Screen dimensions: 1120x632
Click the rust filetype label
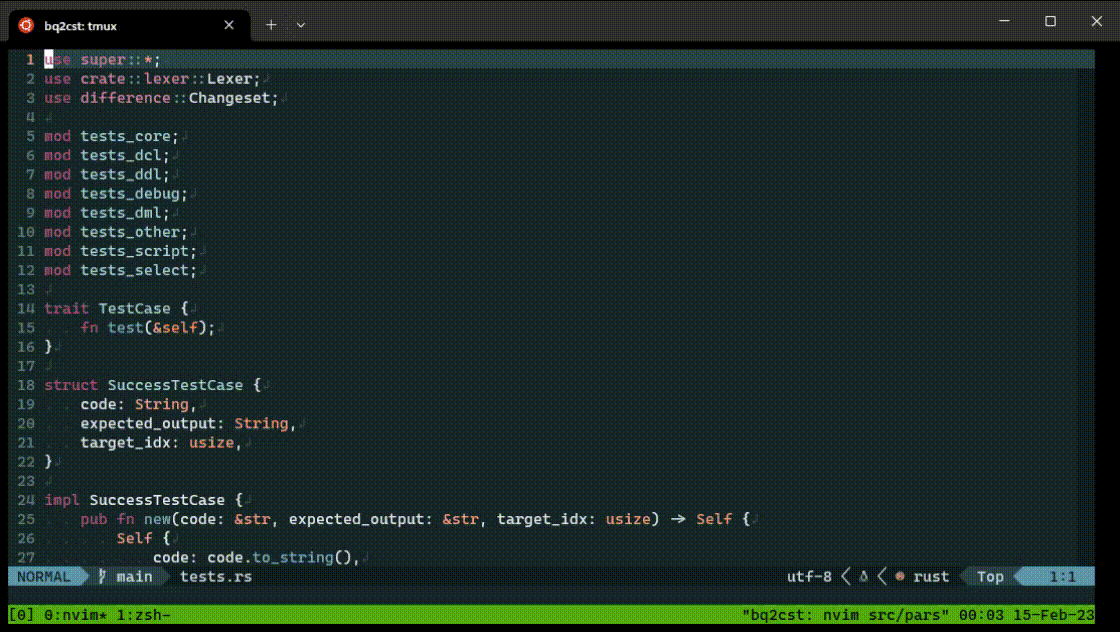coord(931,576)
